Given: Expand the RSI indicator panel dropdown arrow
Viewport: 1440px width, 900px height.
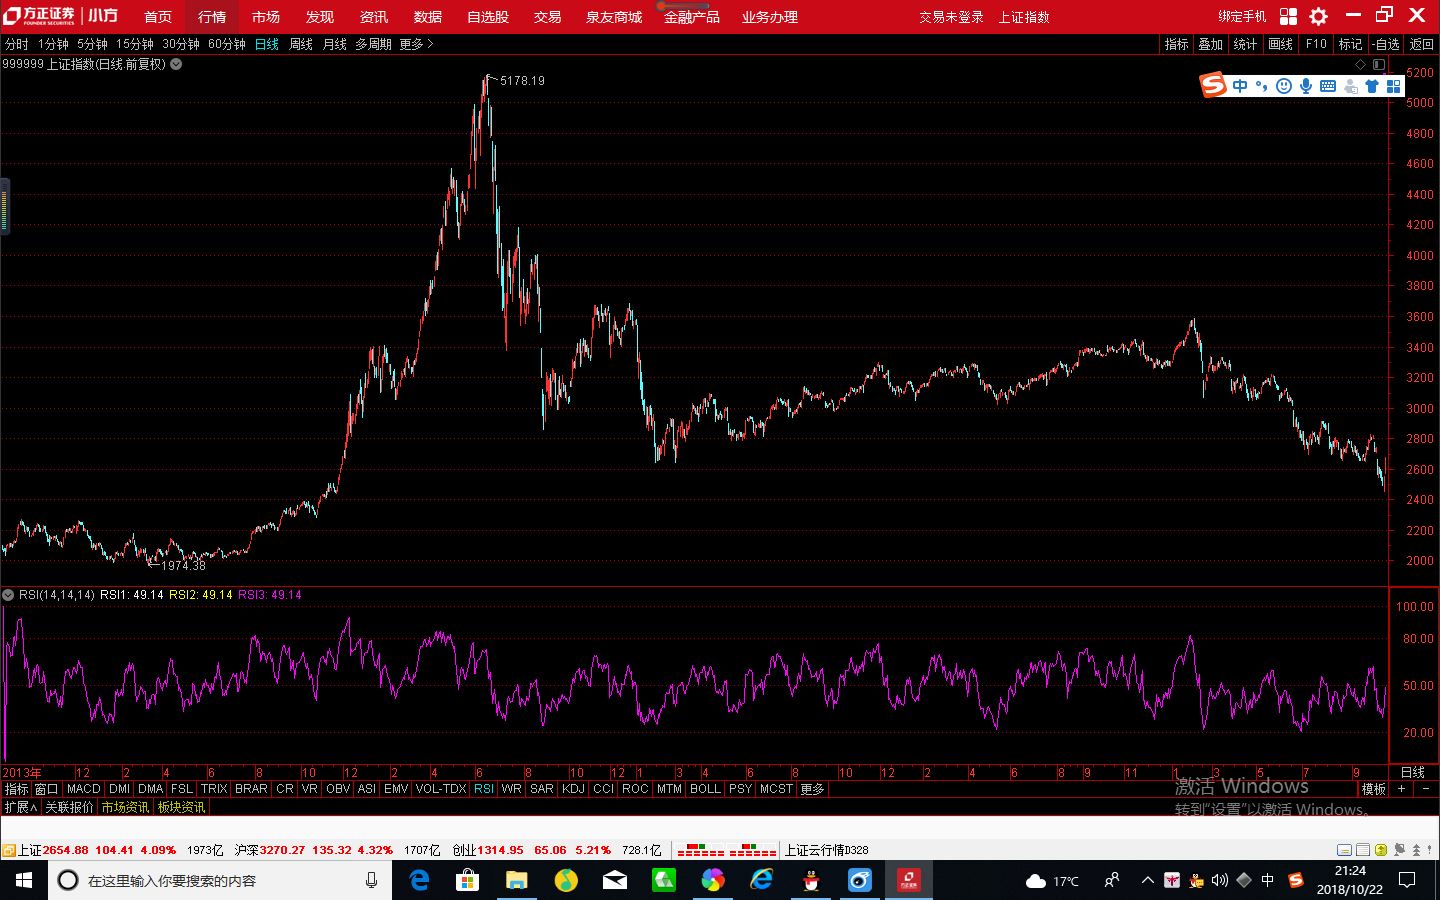Looking at the screenshot, I should pyautogui.click(x=9, y=595).
